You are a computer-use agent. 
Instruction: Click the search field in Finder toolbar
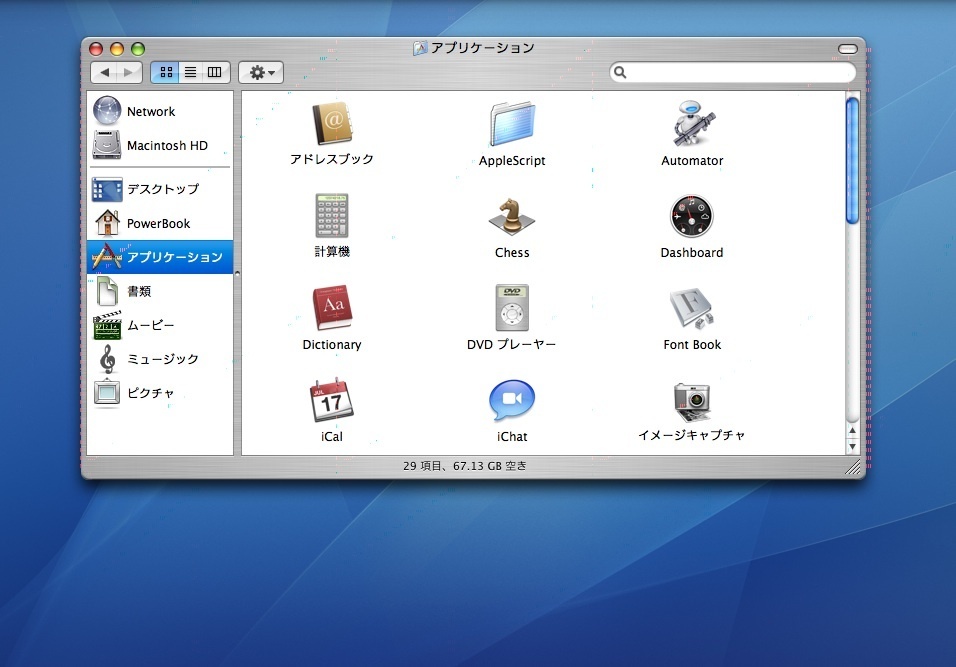pos(733,72)
